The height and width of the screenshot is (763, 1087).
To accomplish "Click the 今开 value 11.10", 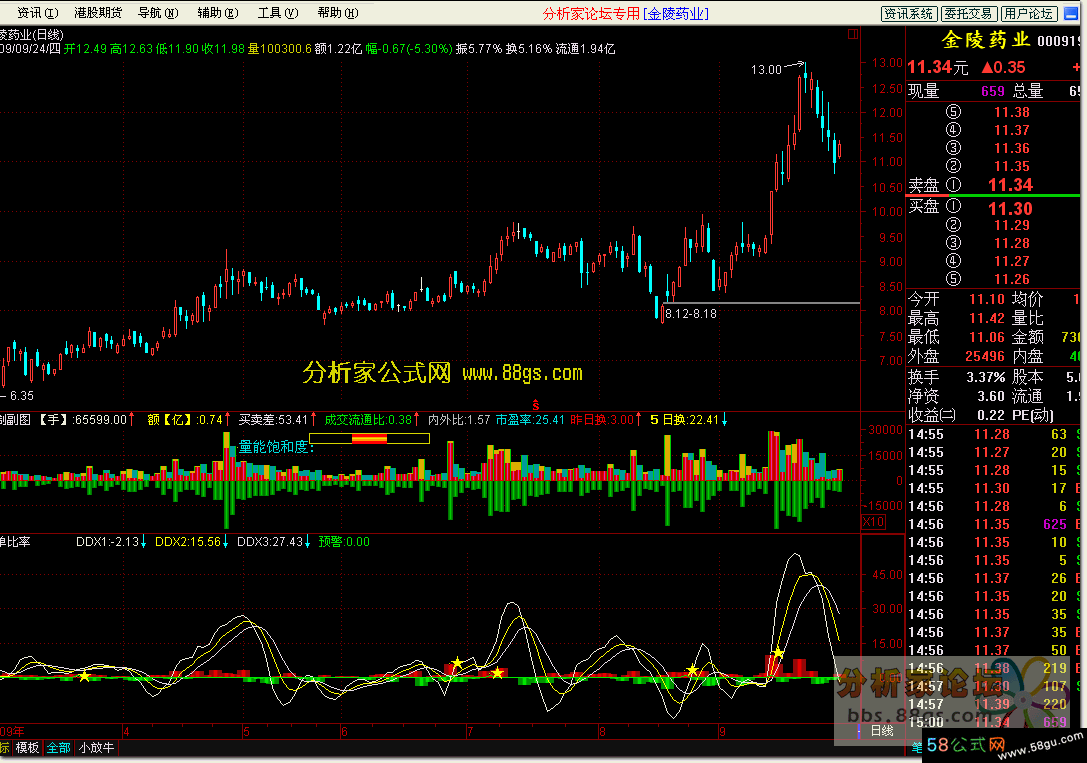I will pos(986,299).
